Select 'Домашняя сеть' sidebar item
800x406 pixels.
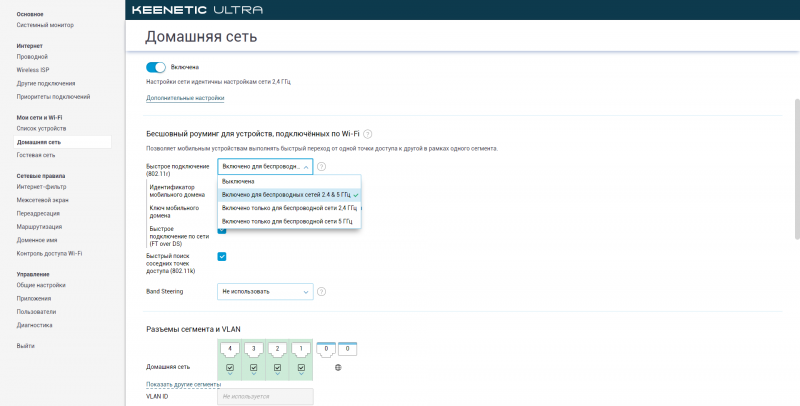click(62, 142)
